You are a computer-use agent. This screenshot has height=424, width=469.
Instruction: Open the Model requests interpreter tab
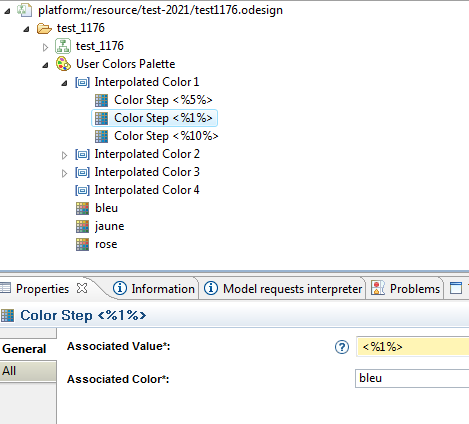point(283,289)
